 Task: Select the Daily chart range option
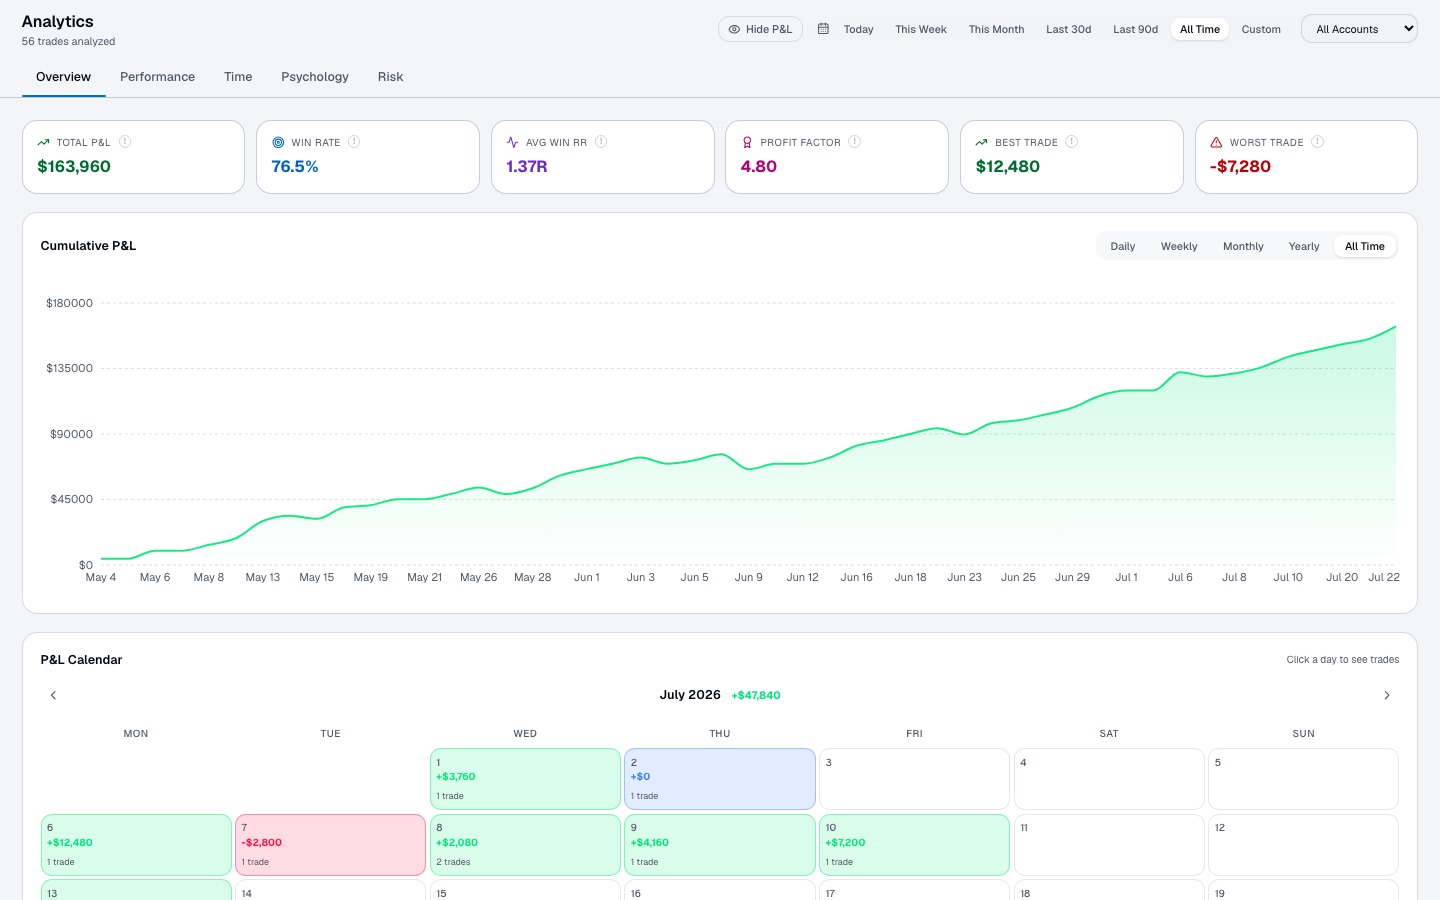pos(1122,246)
